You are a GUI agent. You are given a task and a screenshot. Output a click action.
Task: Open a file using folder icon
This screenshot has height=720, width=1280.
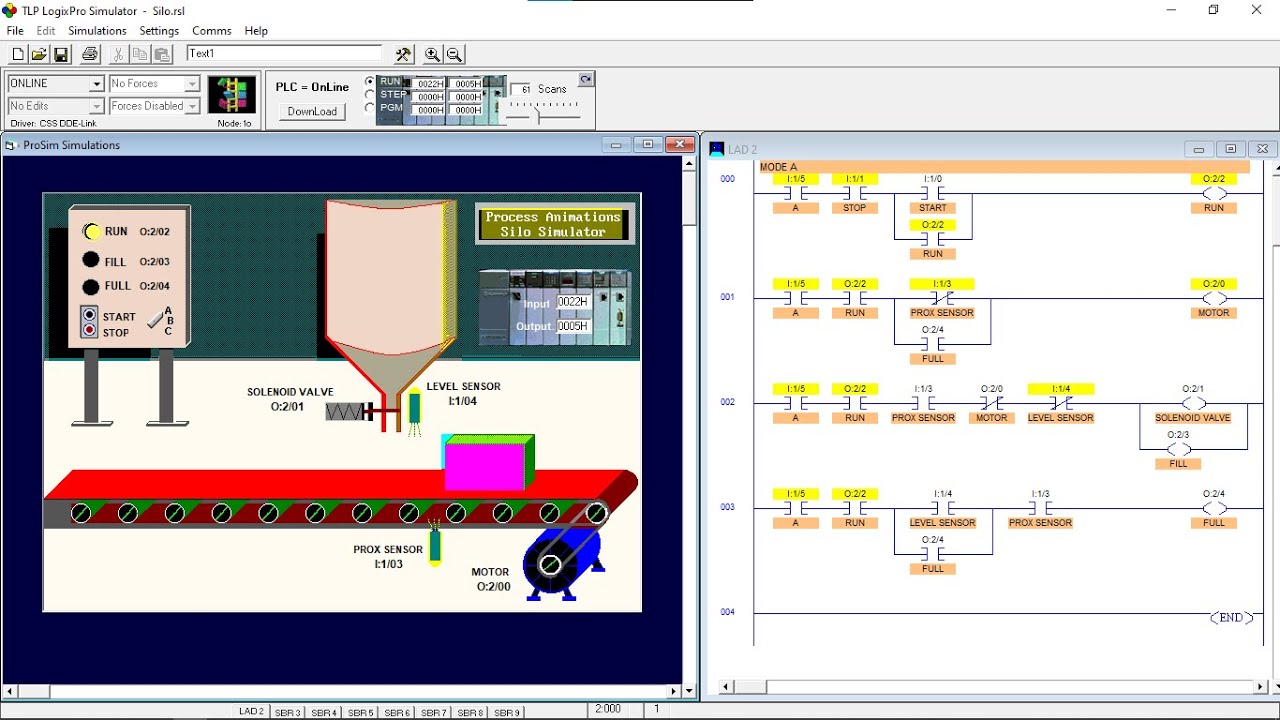point(39,55)
